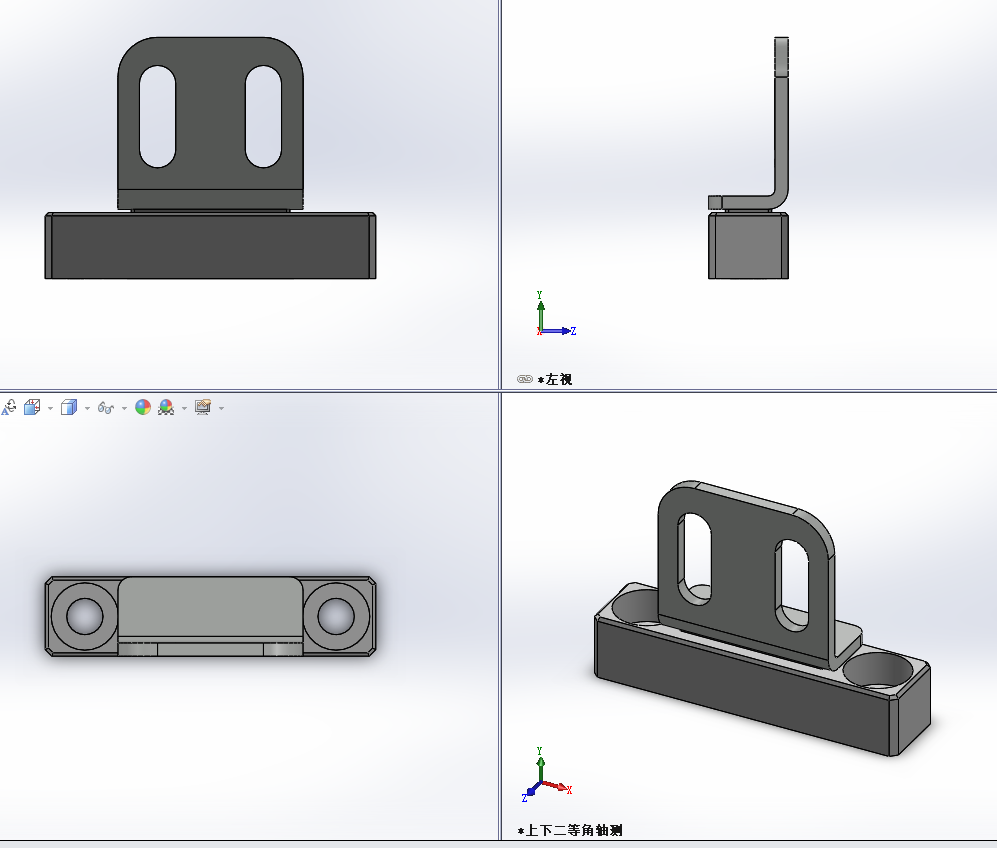
Task: Expand the Display Style dropdown arrow
Action: click(87, 408)
